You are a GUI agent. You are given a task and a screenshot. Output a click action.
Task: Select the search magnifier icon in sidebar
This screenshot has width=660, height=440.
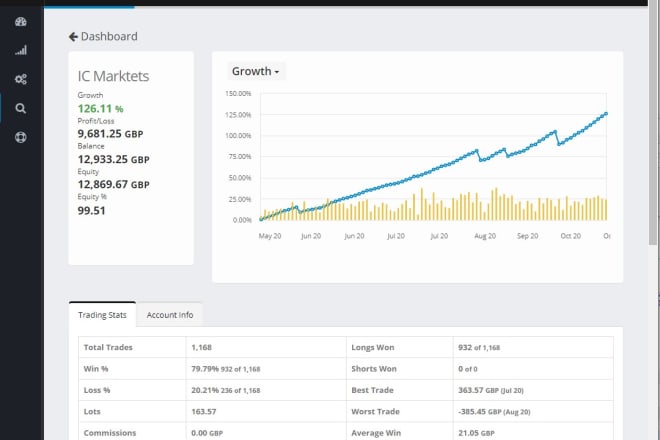click(x=21, y=108)
